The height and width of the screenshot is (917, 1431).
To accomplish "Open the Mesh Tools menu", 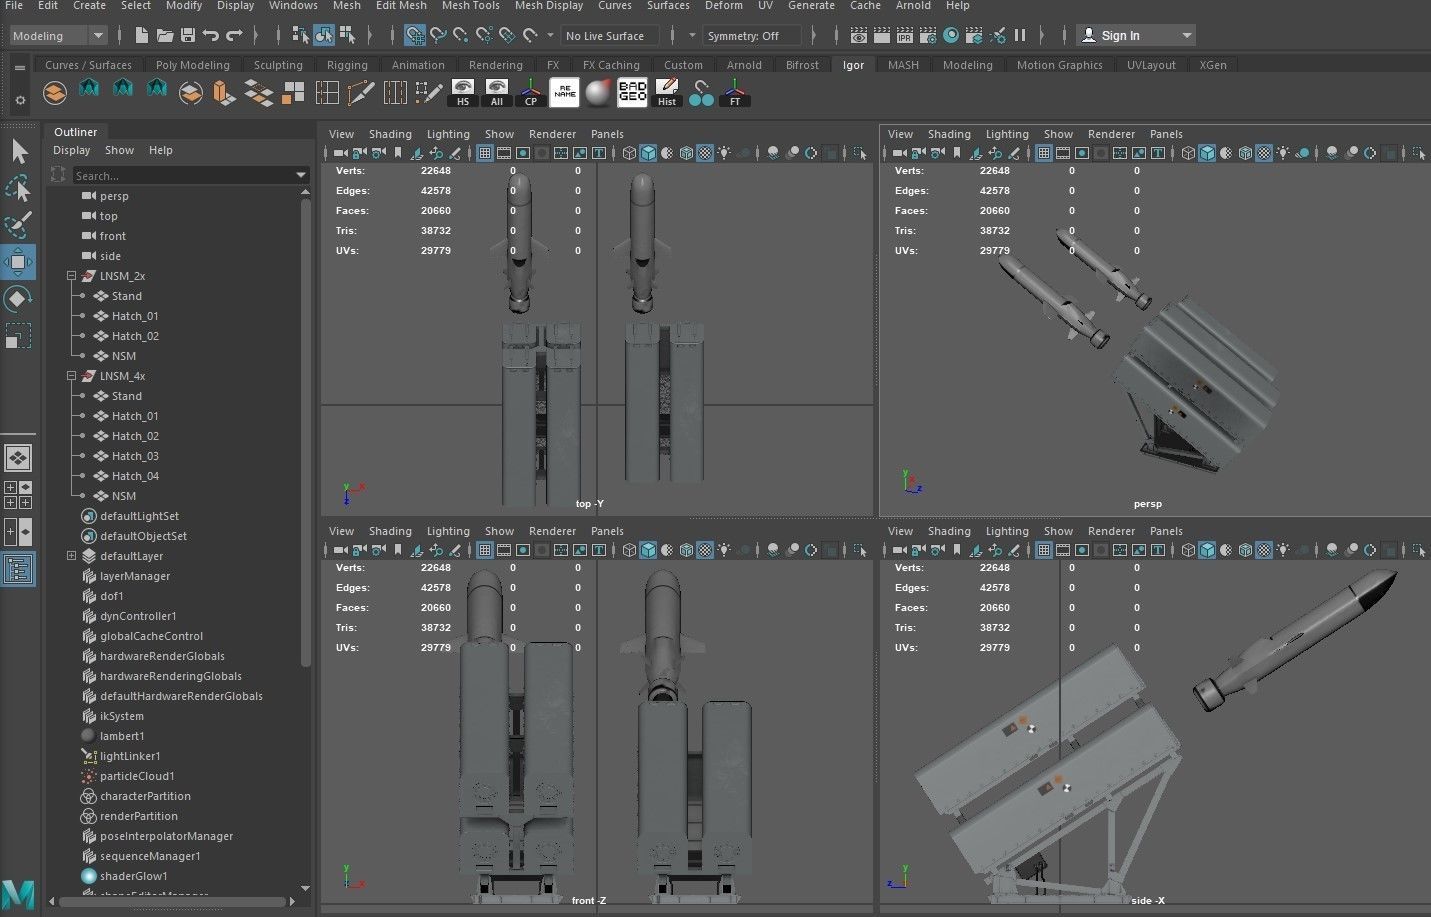I will [x=470, y=6].
